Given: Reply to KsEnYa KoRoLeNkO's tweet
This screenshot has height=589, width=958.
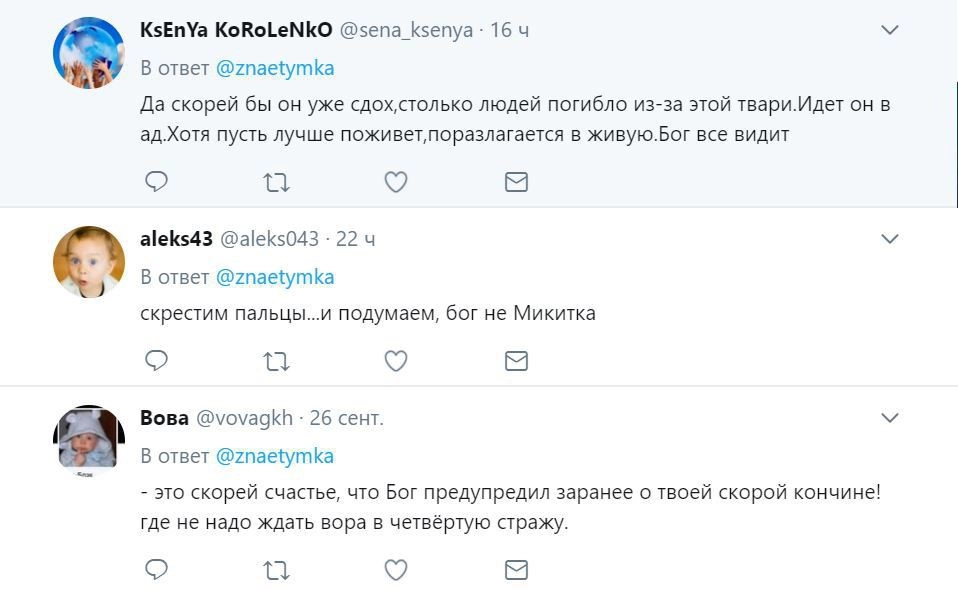Looking at the screenshot, I should 156,182.
